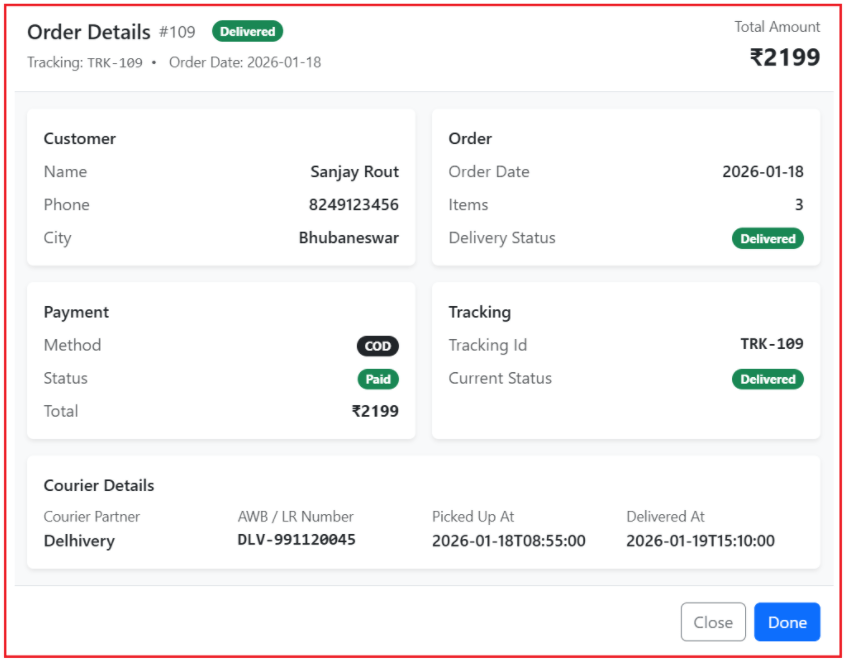Viewport: 846px width, 661px height.
Task: Select the Picked Up At timestamp
Action: click(508, 541)
